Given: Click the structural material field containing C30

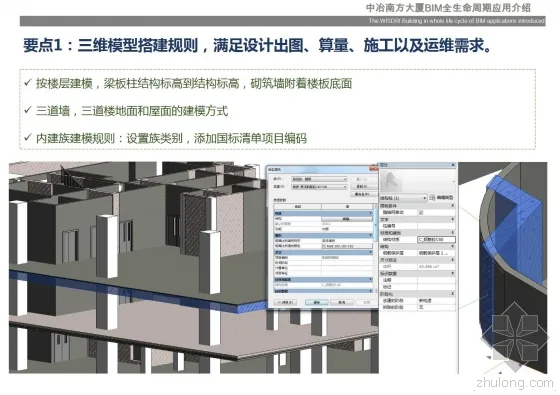Looking at the screenshot, I should point(436,240).
